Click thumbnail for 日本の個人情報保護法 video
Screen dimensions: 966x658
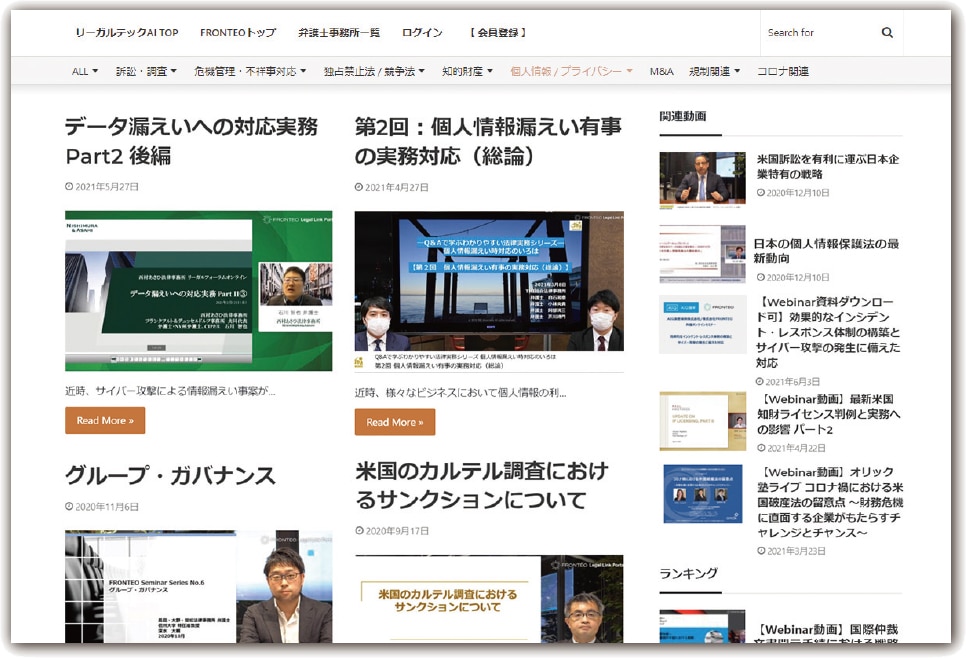[x=702, y=254]
